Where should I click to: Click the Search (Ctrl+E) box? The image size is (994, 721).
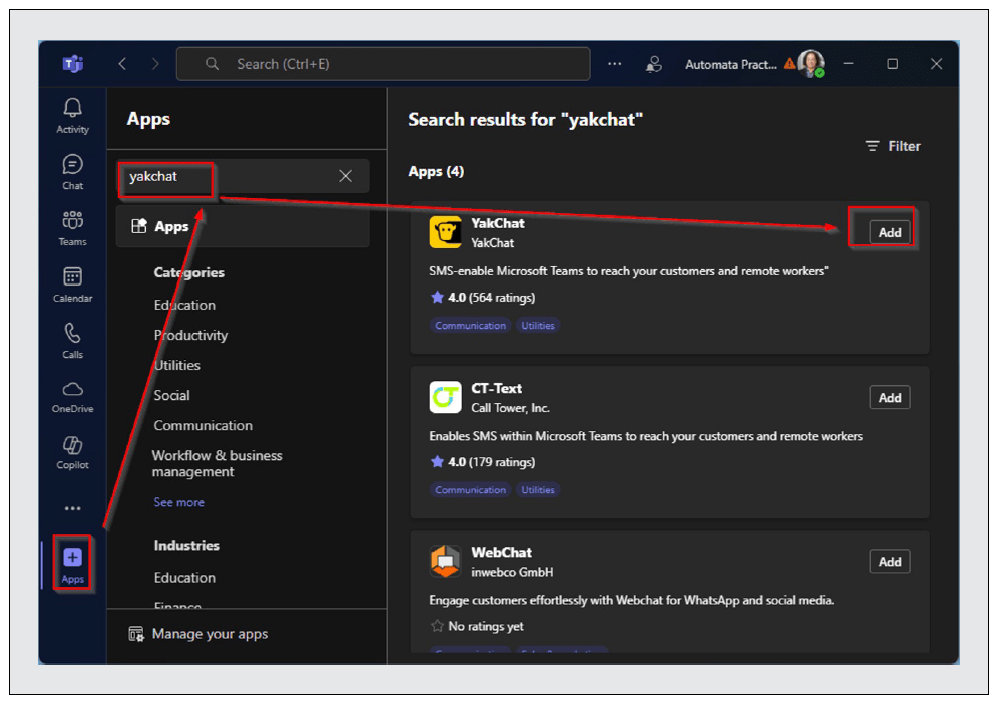click(382, 64)
